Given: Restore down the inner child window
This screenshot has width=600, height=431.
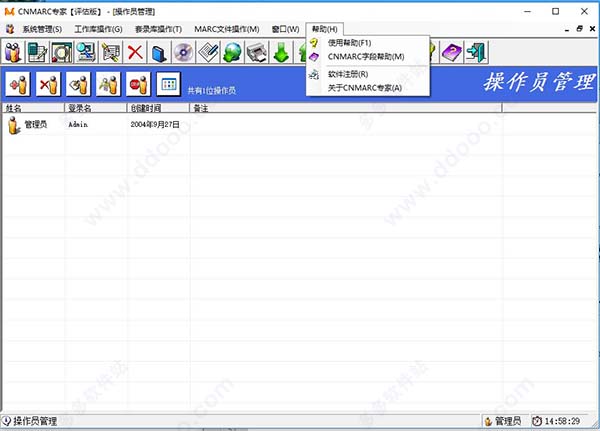Looking at the screenshot, I should pos(579,29).
